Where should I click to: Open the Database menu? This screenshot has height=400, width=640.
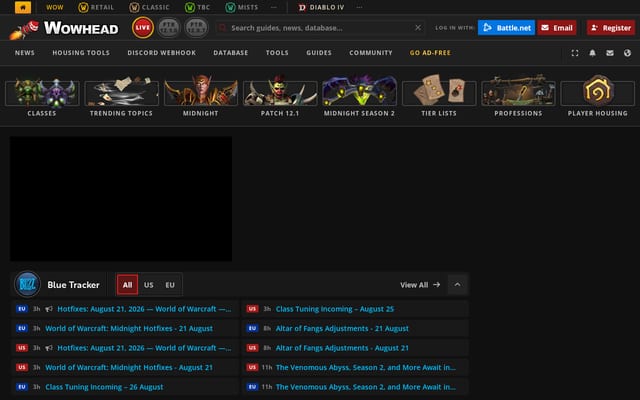click(231, 53)
